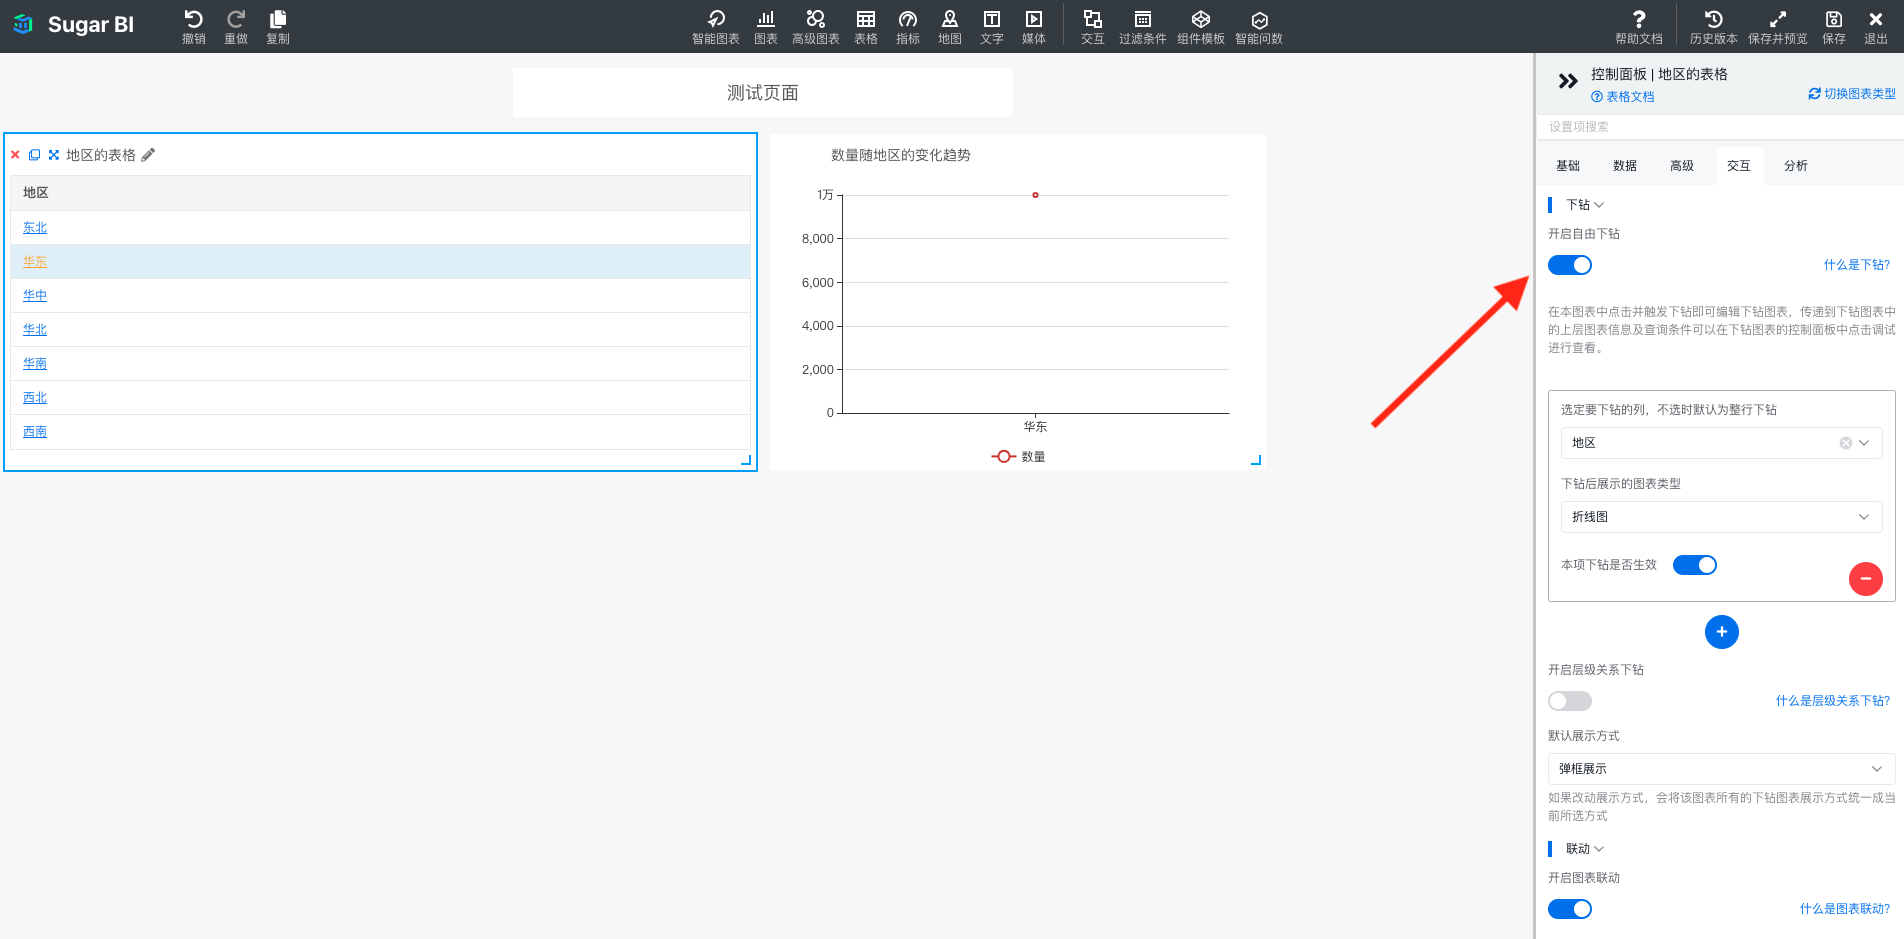Switch to the 高级 tab
The width and height of the screenshot is (1904, 939).
tap(1682, 166)
